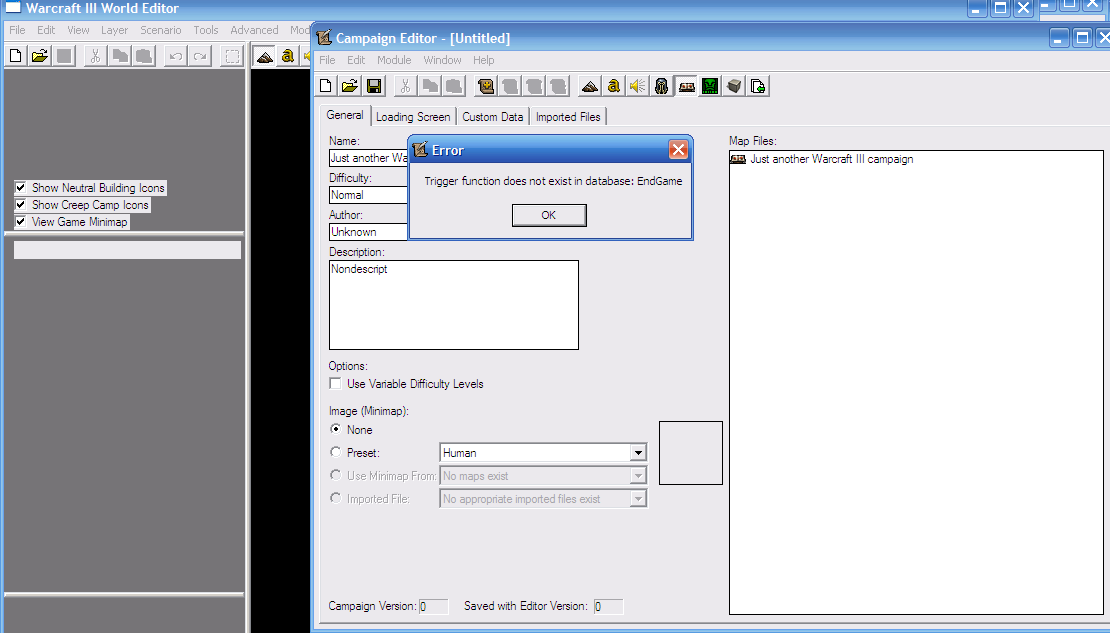Select 'Just another Warcraft III campaign' map file
1110x633 pixels.
click(x=821, y=159)
